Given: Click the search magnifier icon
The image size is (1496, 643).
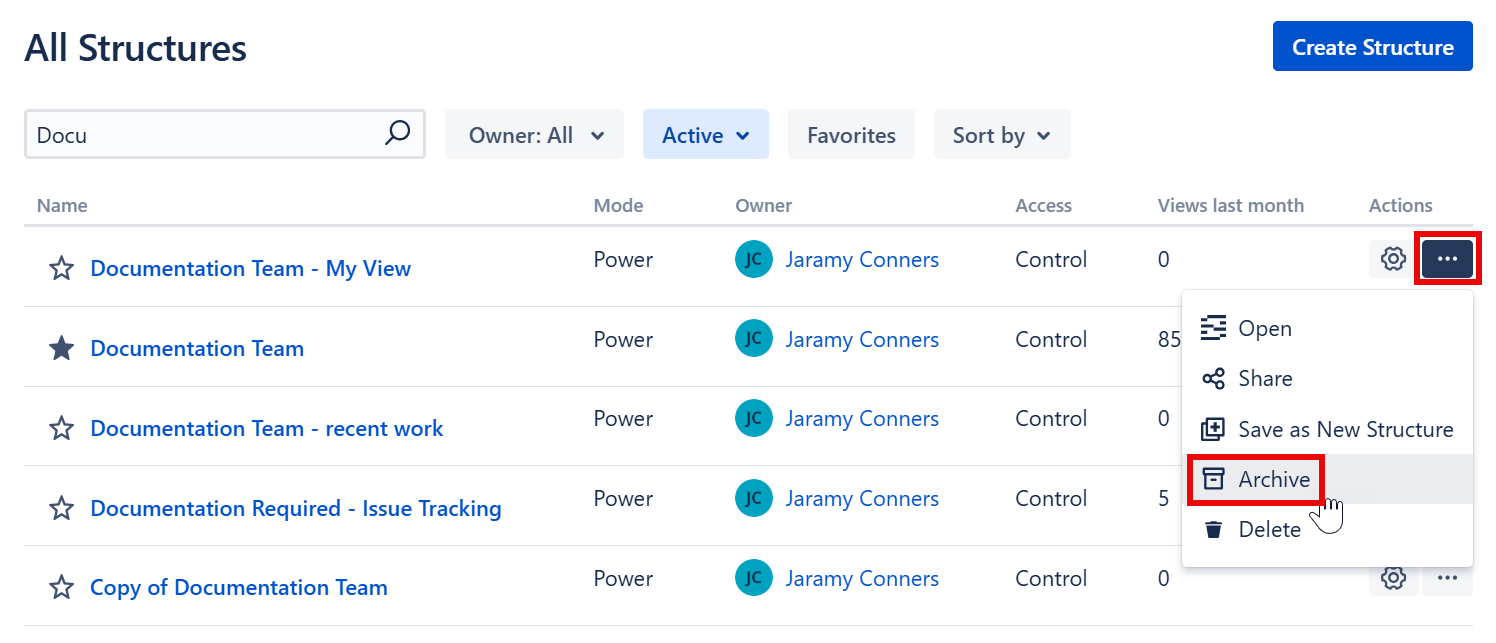Looking at the screenshot, I should click(x=397, y=133).
